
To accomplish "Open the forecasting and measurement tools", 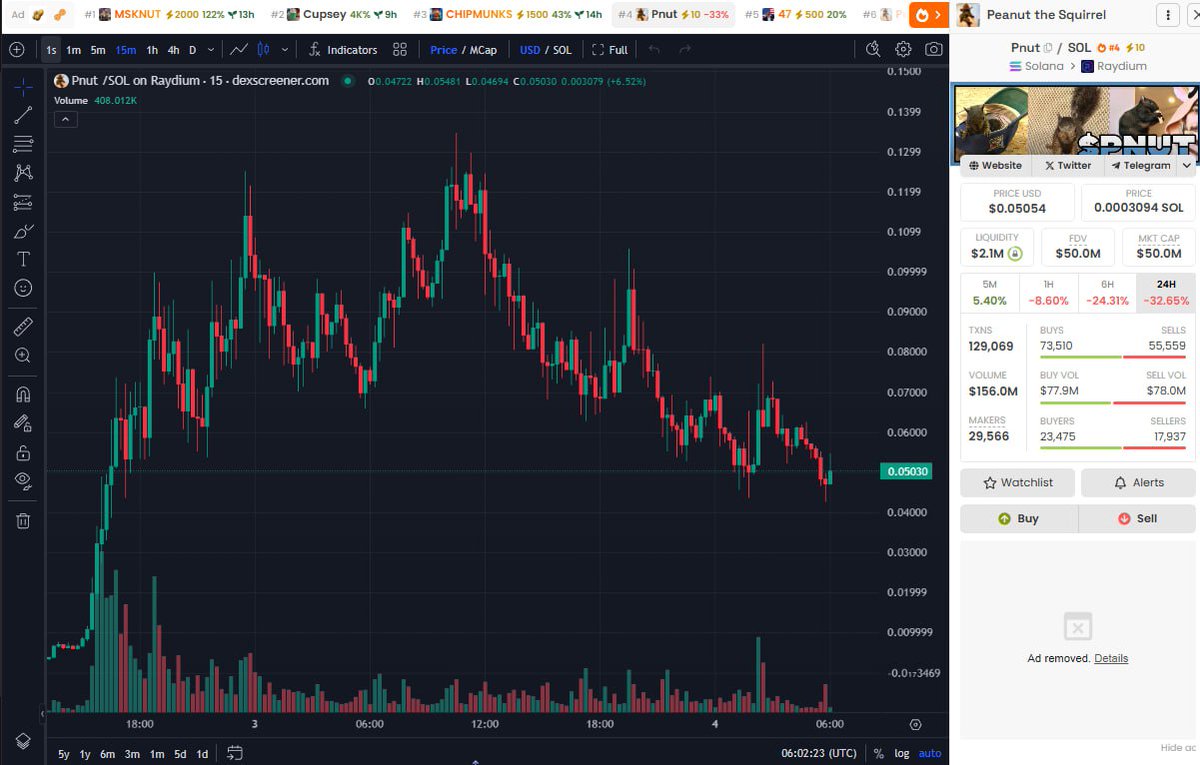I will (23, 202).
